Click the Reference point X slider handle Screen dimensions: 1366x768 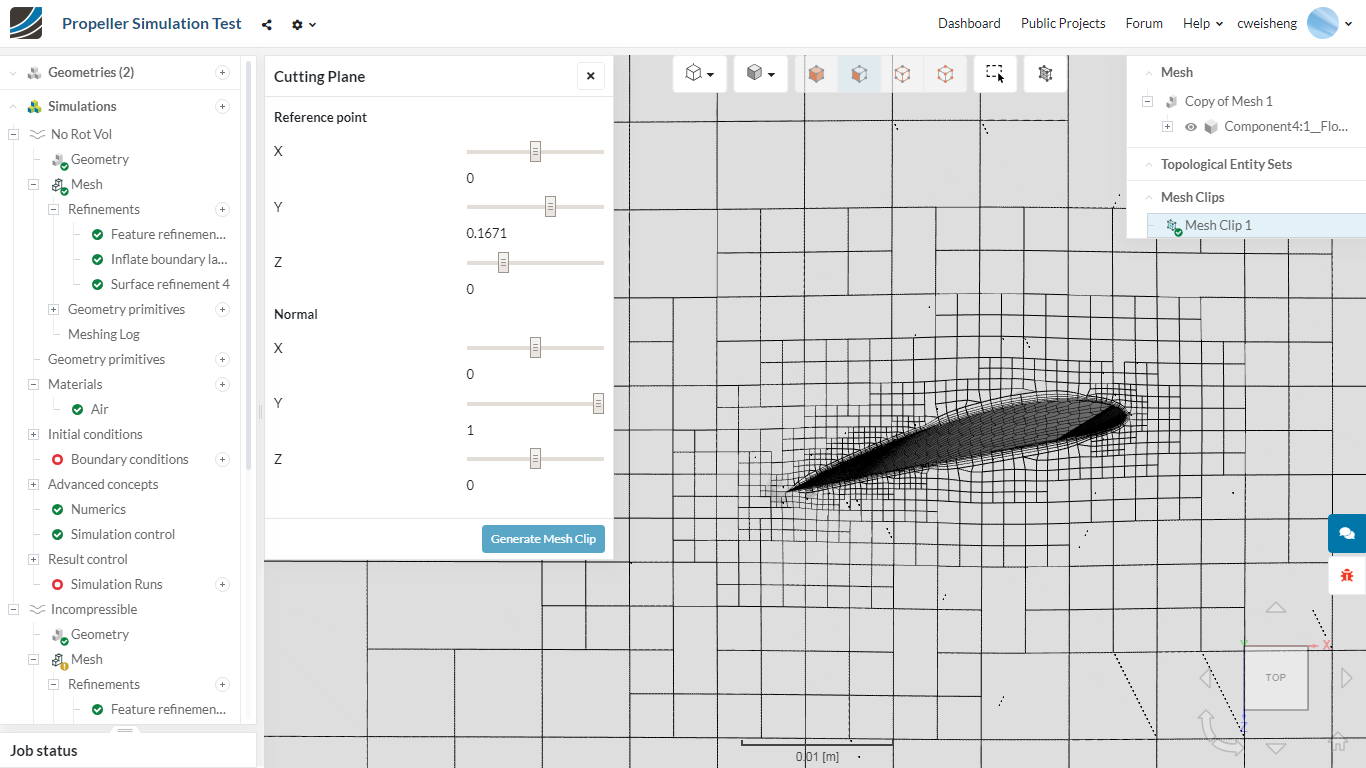[x=535, y=152]
